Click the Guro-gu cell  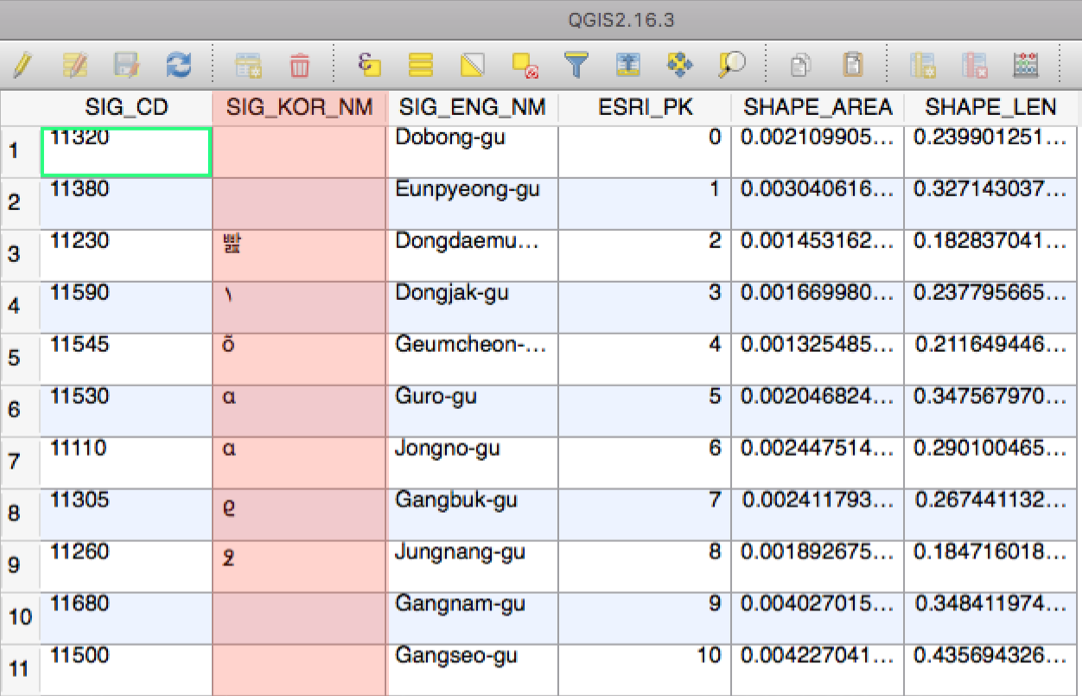472,410
